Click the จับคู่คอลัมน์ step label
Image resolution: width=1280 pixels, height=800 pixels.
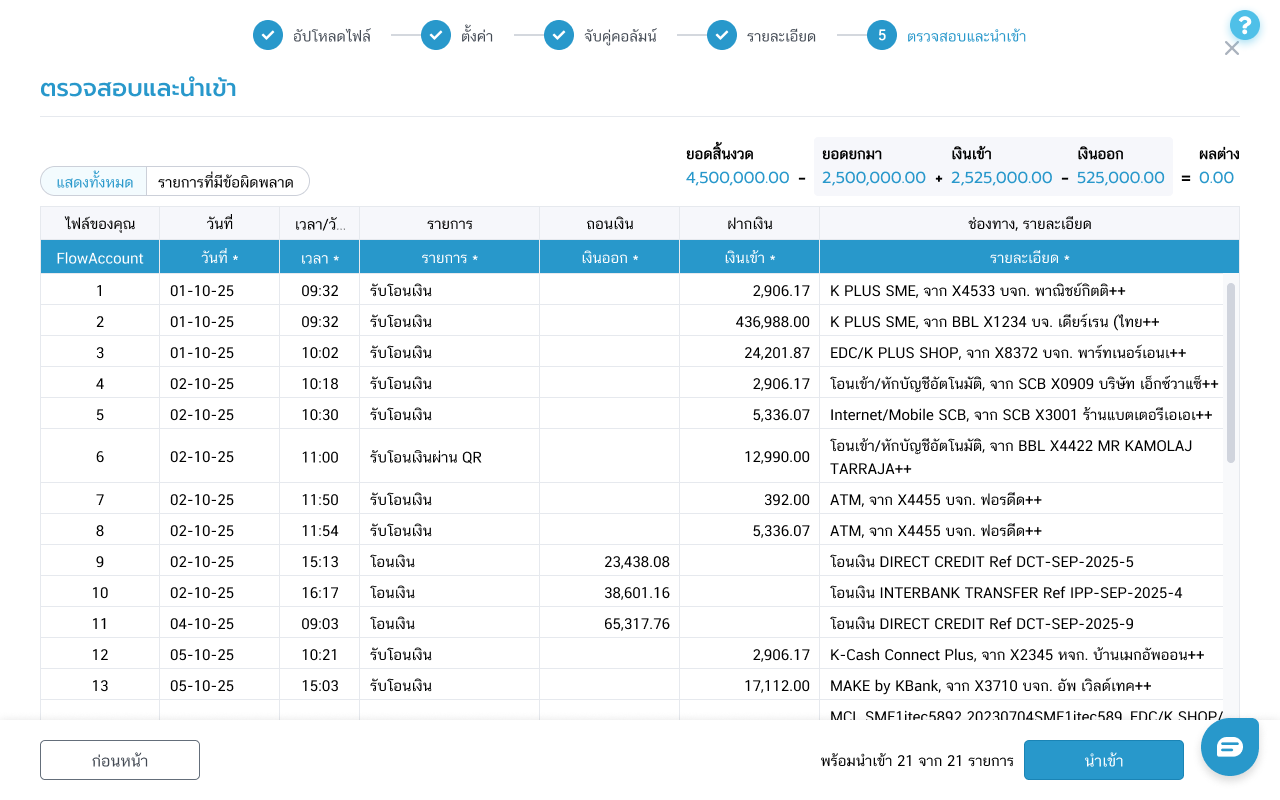[620, 37]
